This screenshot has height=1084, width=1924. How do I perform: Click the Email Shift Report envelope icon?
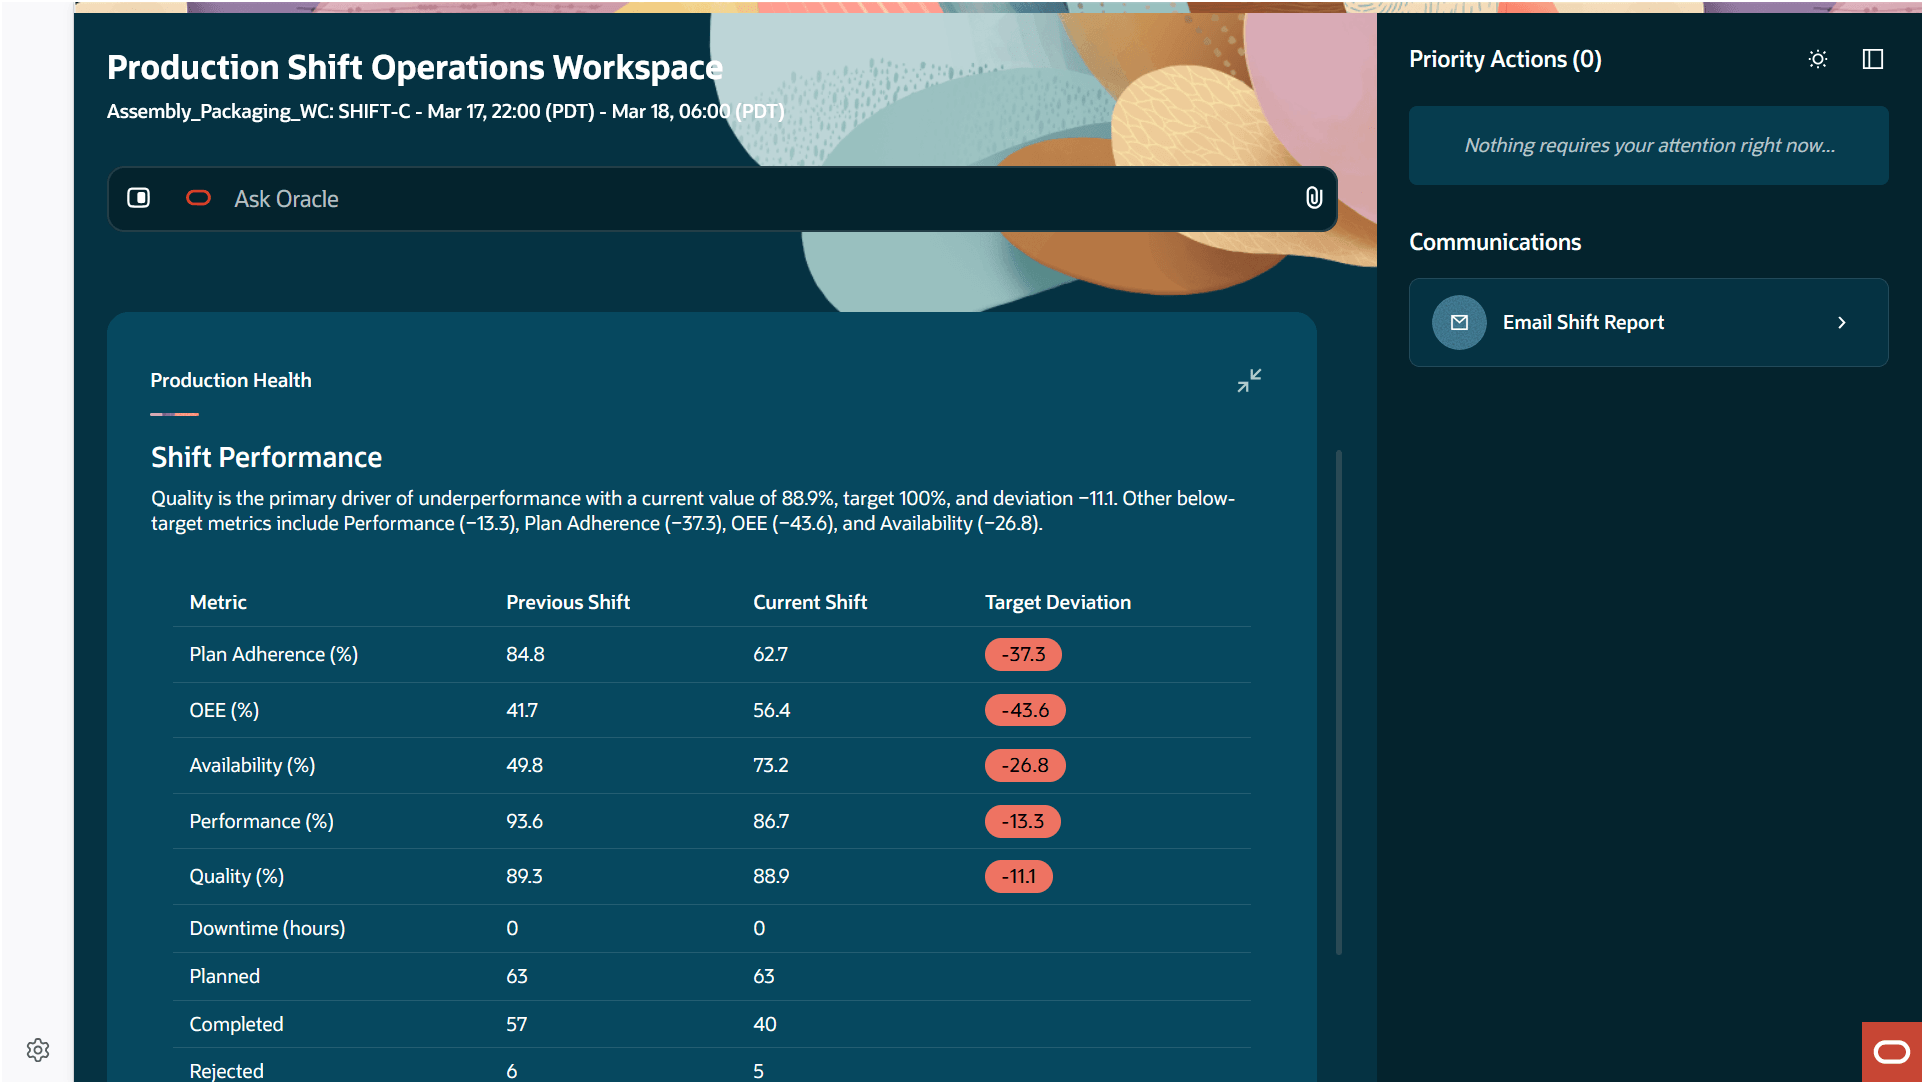coord(1459,322)
